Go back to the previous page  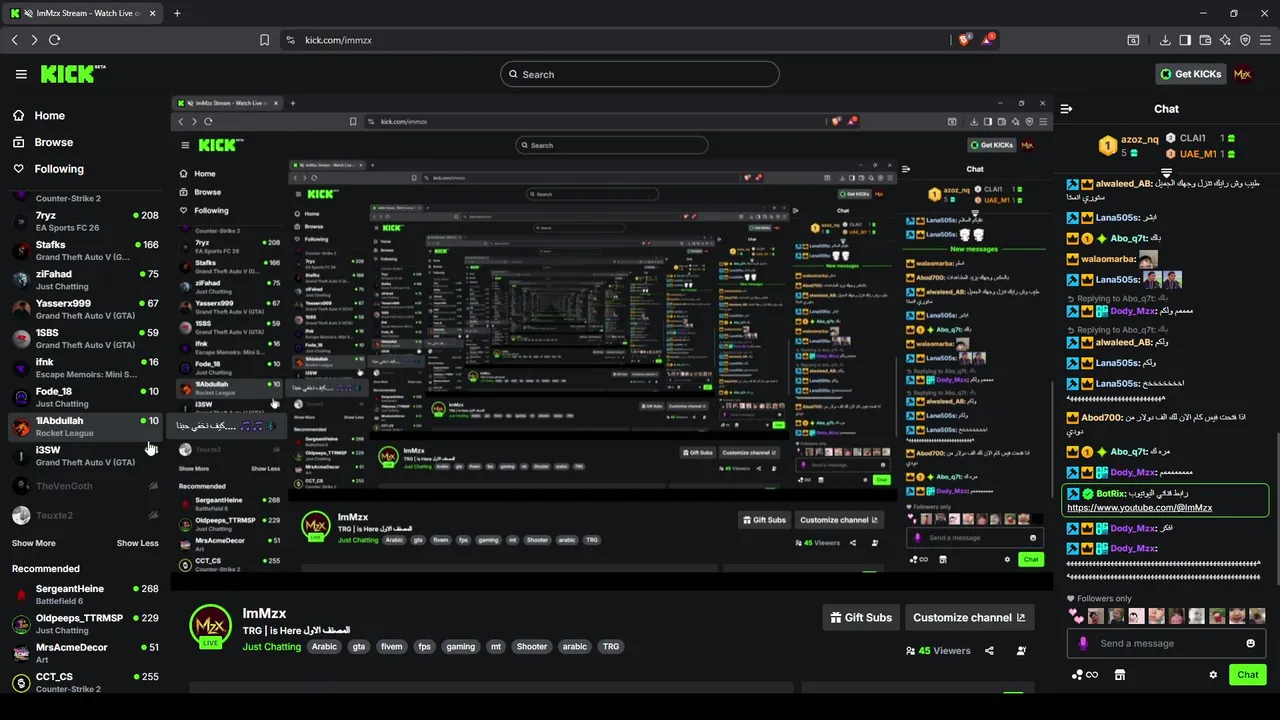coord(14,40)
